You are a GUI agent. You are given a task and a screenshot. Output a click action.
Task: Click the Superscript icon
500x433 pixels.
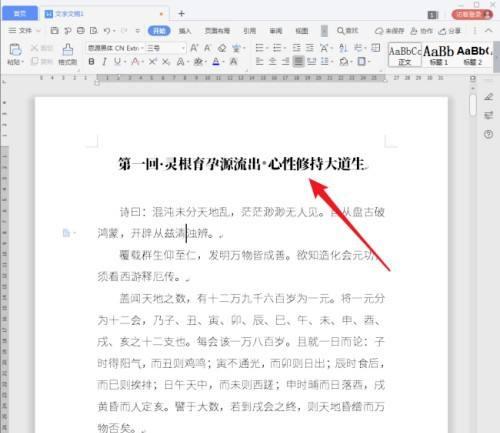click(153, 62)
